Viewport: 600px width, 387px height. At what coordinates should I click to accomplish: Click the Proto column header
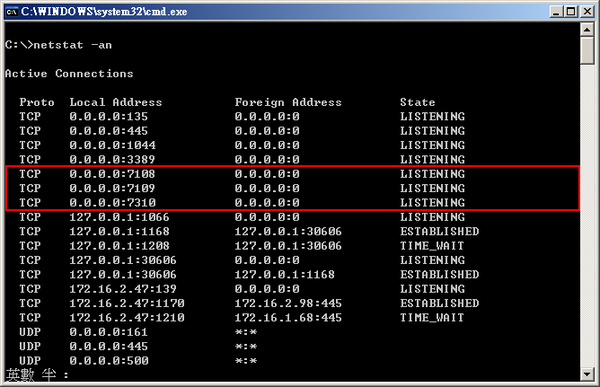[x=37, y=102]
